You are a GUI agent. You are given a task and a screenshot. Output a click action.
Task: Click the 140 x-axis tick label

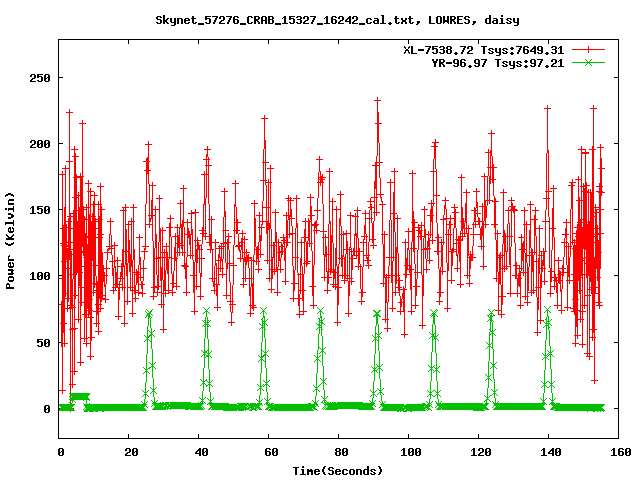point(551,452)
